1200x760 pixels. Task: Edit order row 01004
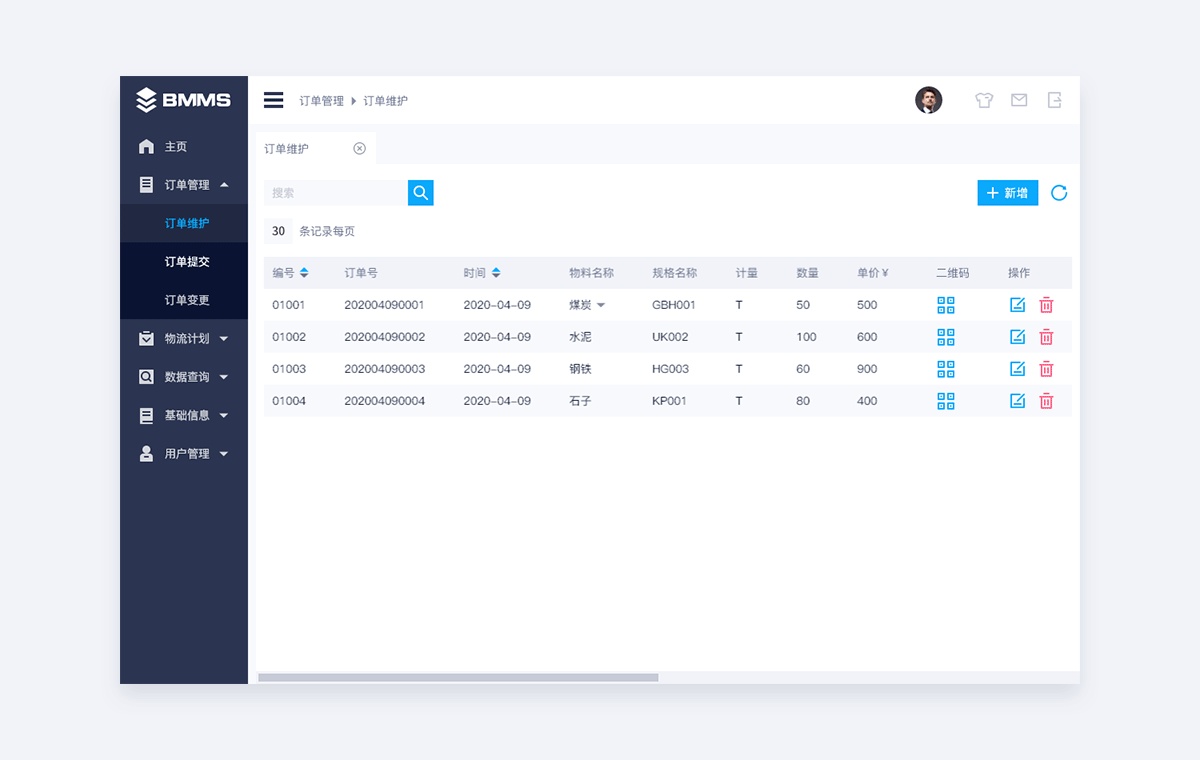[1018, 401]
